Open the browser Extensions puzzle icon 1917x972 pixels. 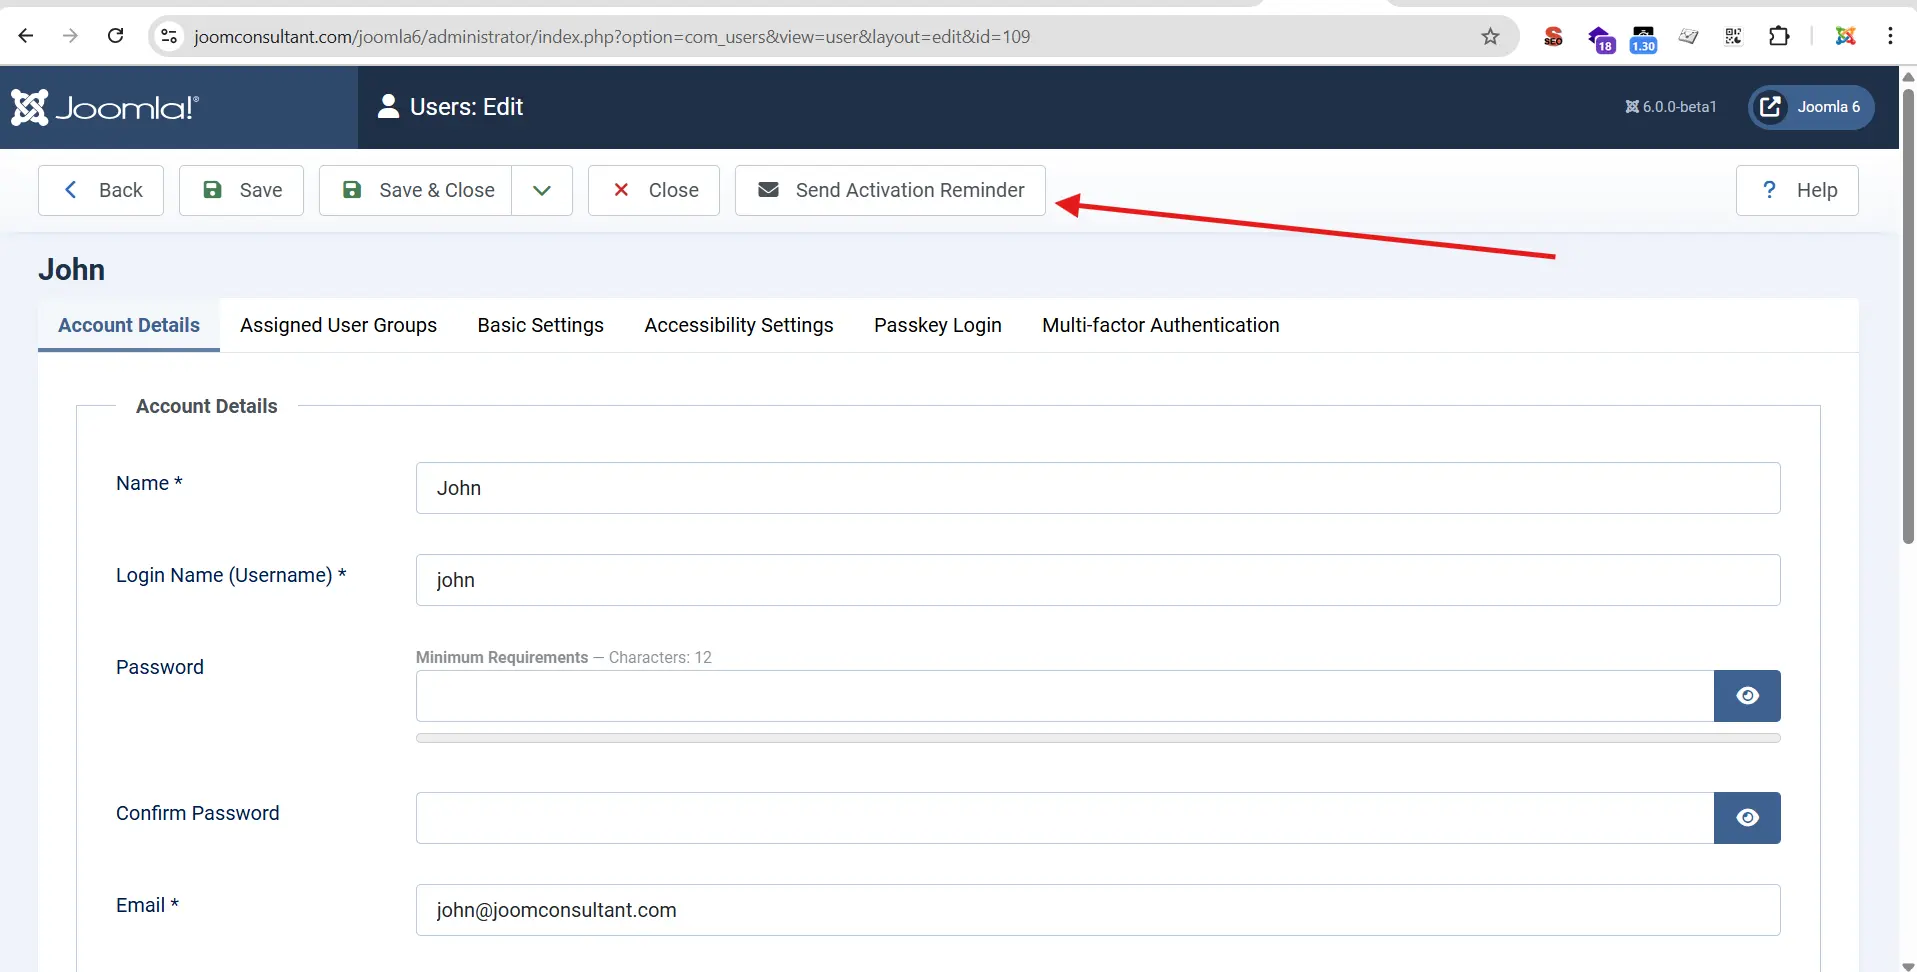pos(1779,37)
